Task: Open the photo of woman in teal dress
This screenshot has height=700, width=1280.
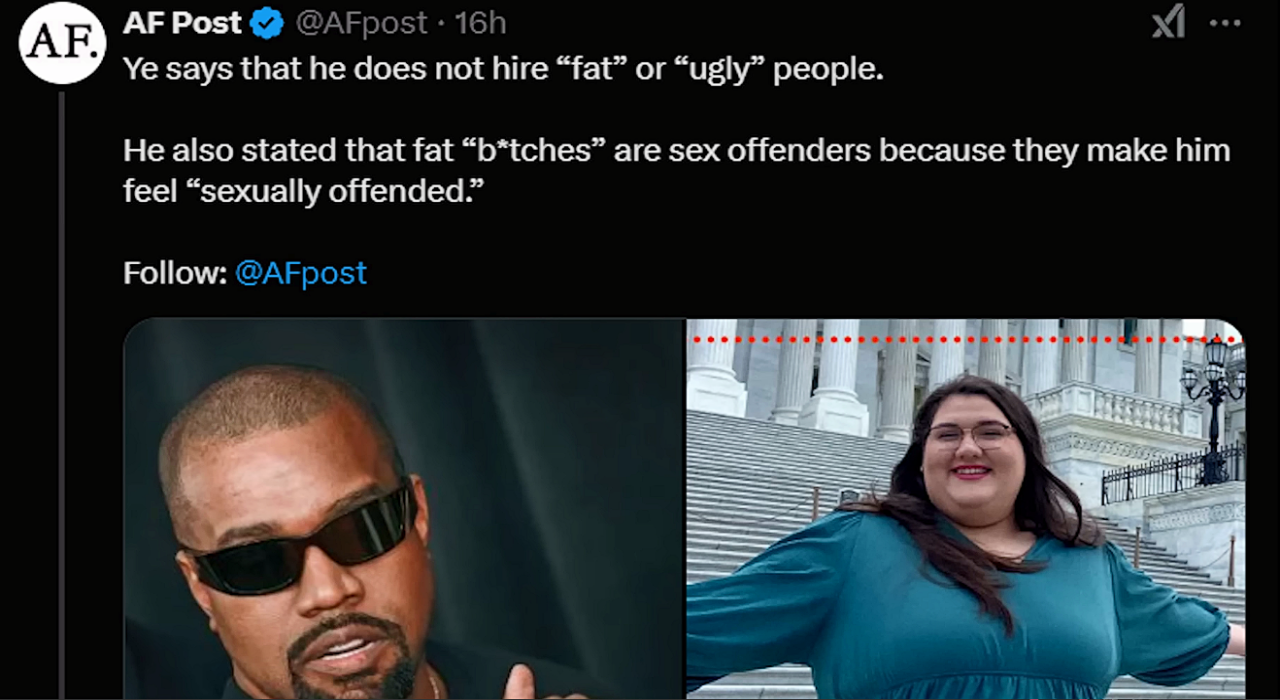Action: pos(966,508)
